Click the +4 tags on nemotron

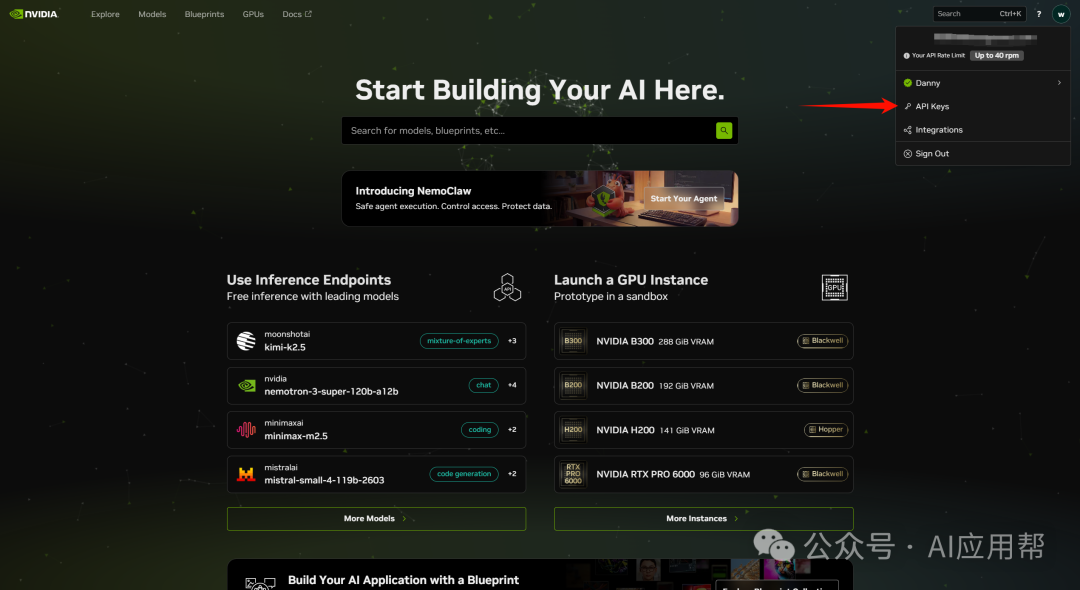click(x=512, y=386)
